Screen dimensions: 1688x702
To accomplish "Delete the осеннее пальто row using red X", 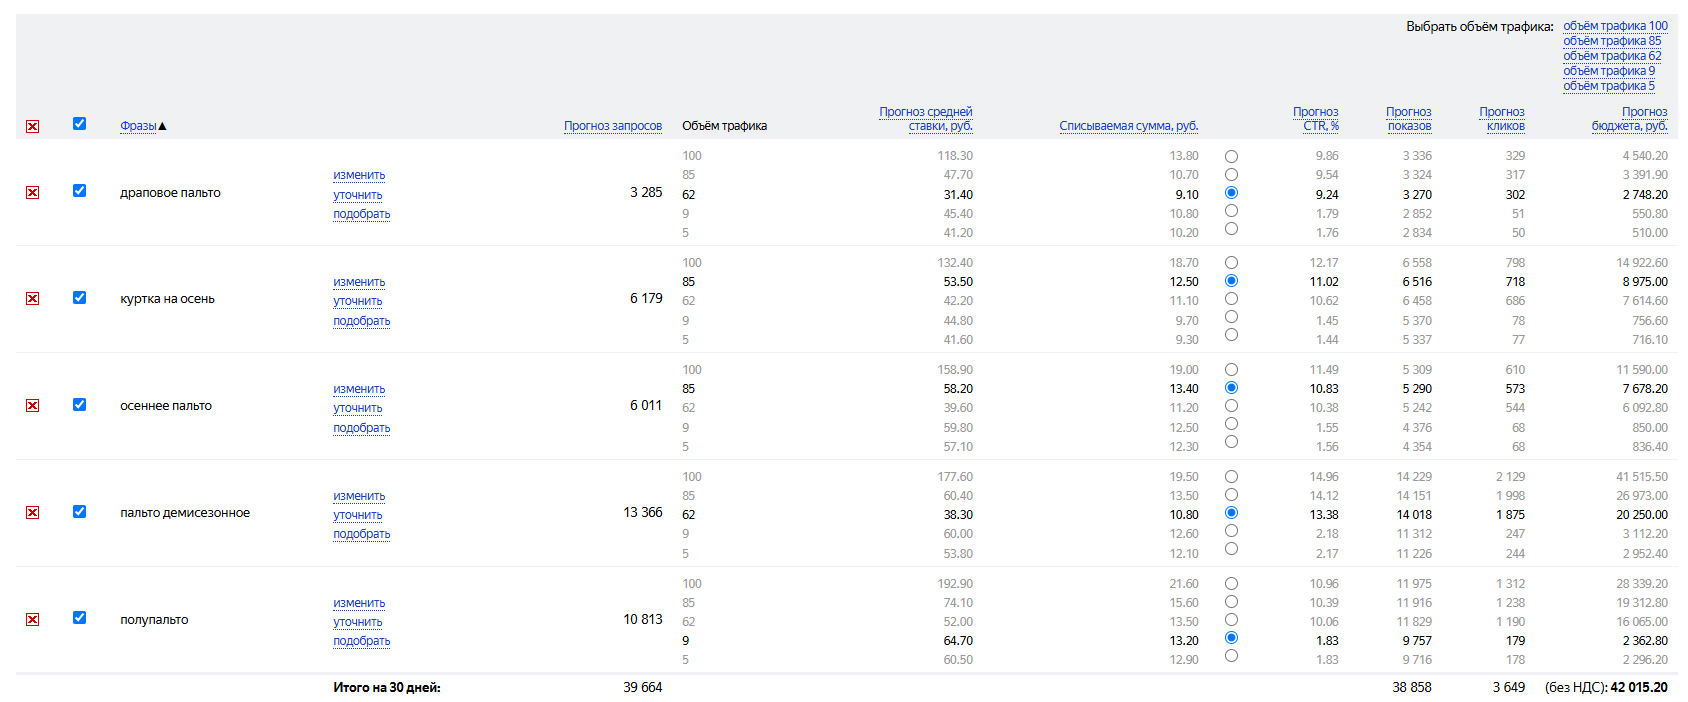I will click(32, 406).
